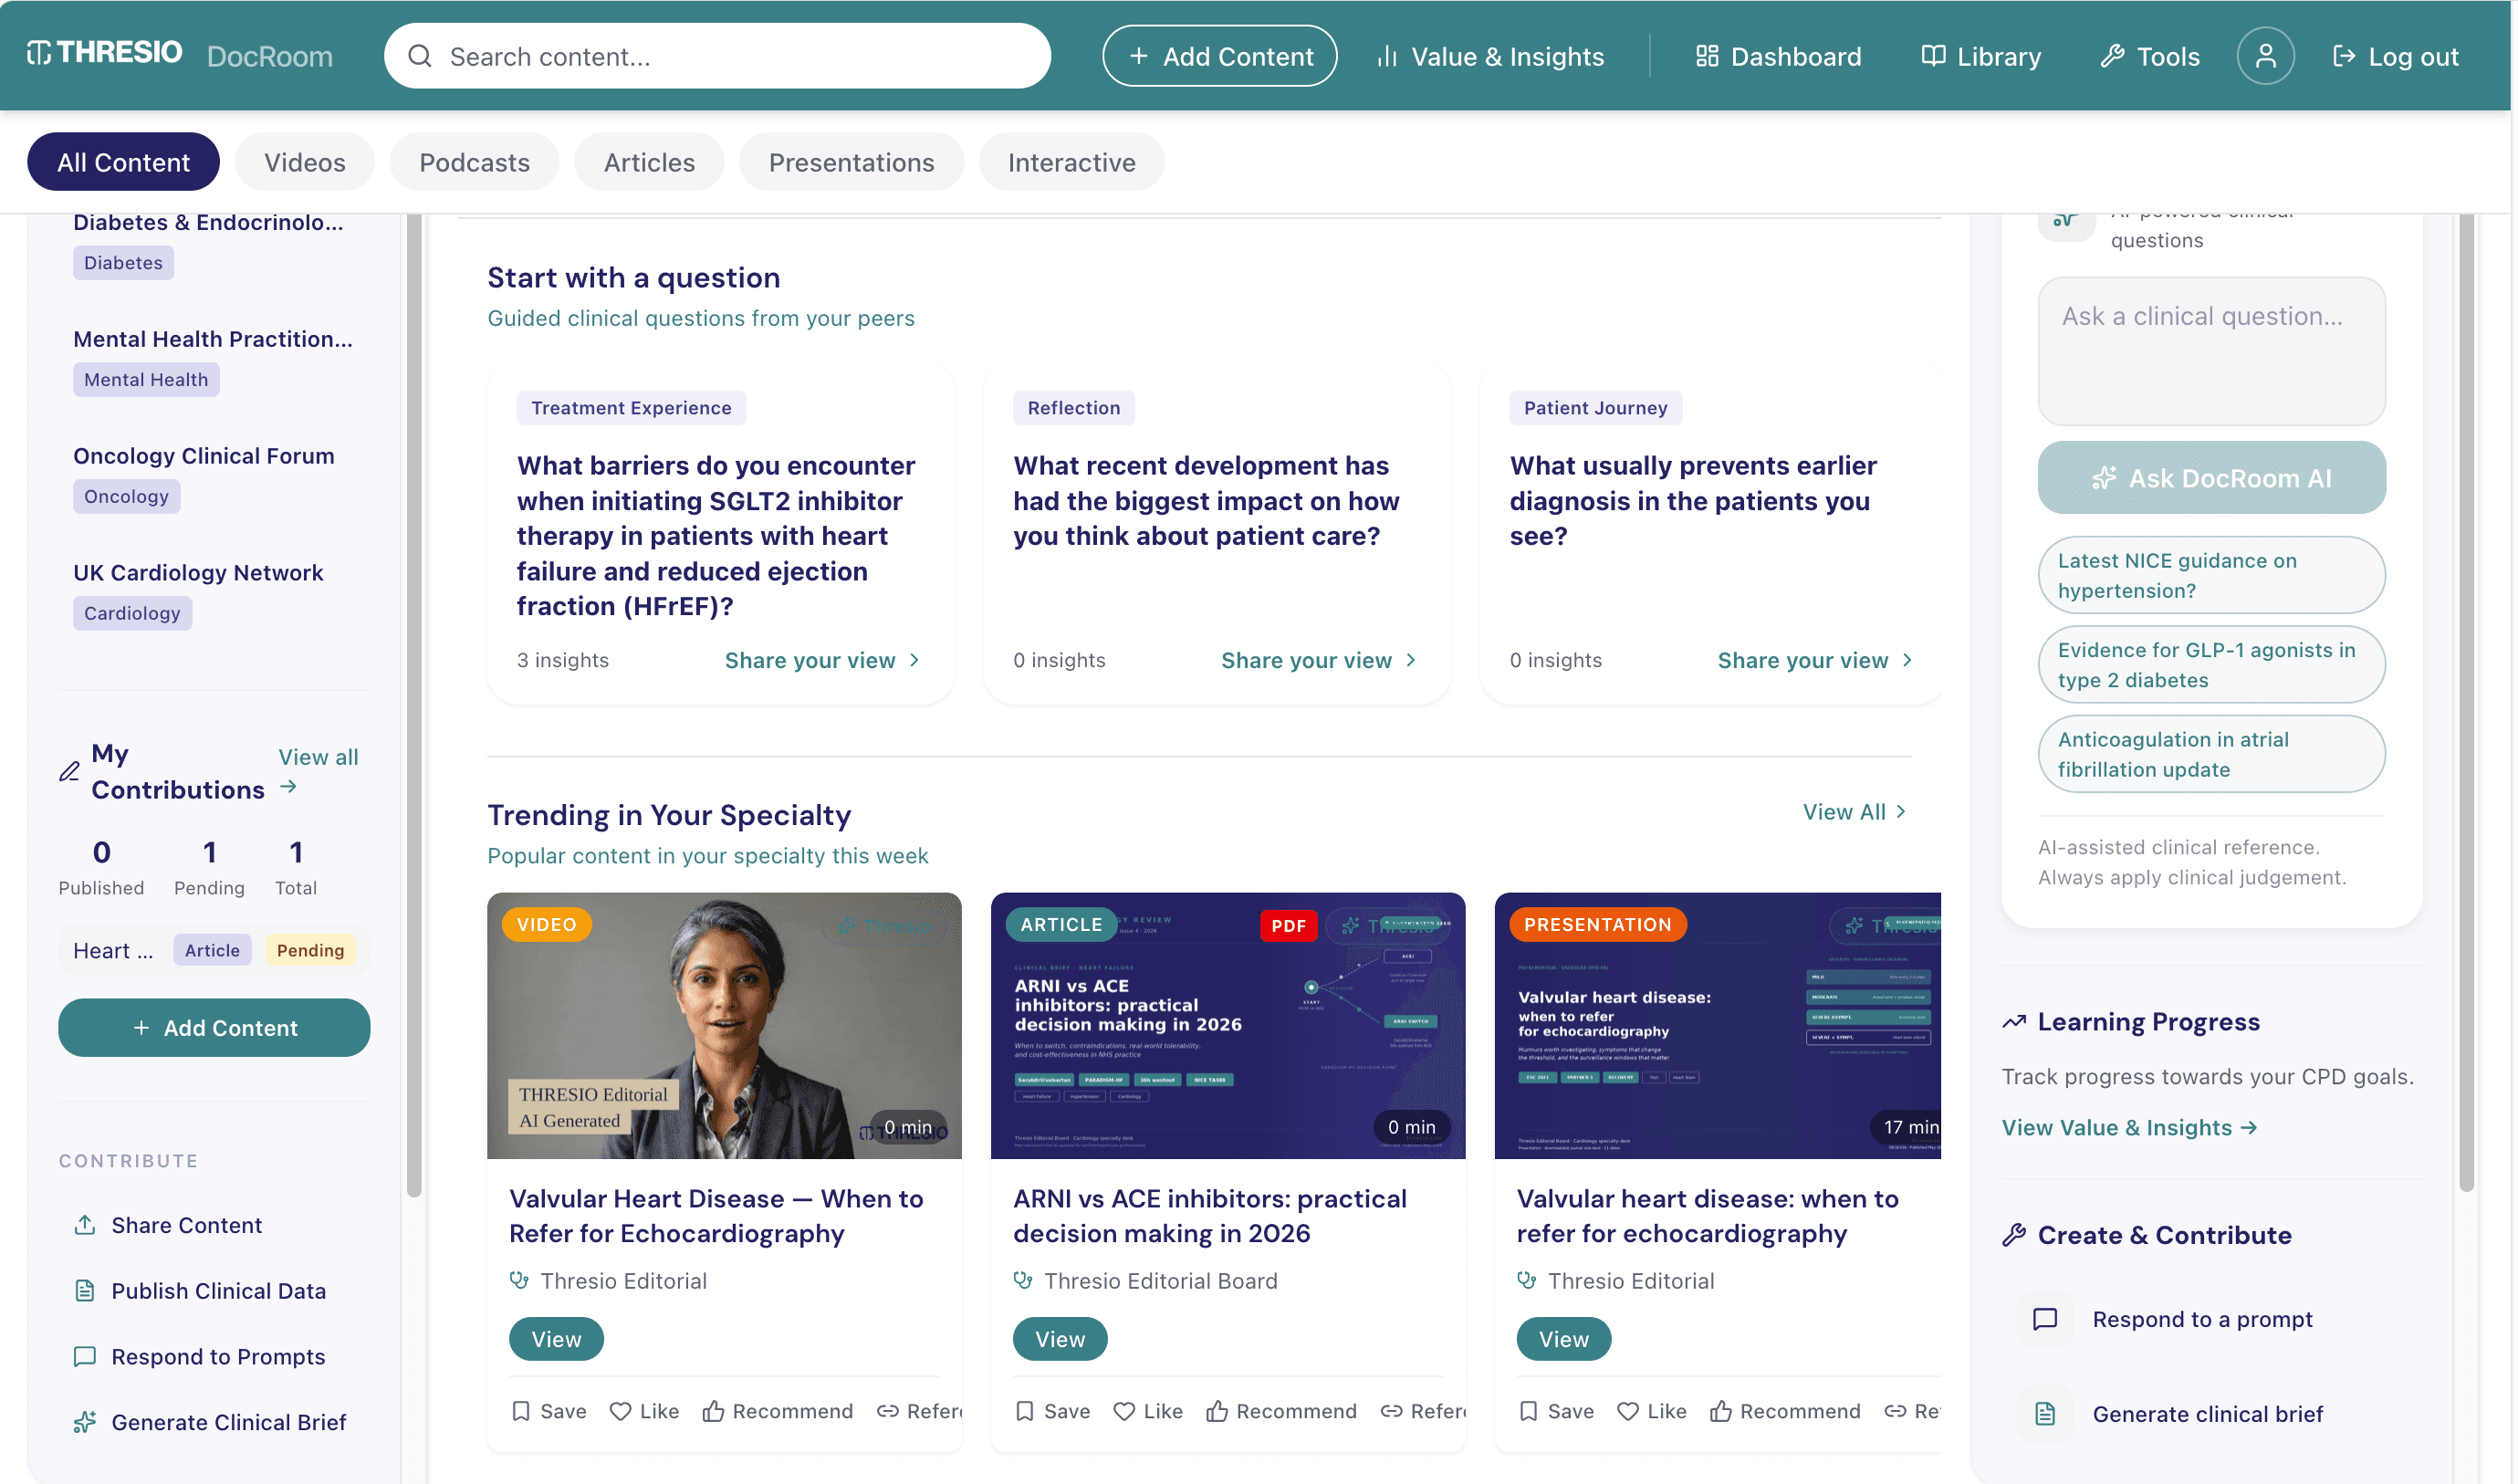
Task: Open Share Content in Contribute sidebar
Action: 168,1225
